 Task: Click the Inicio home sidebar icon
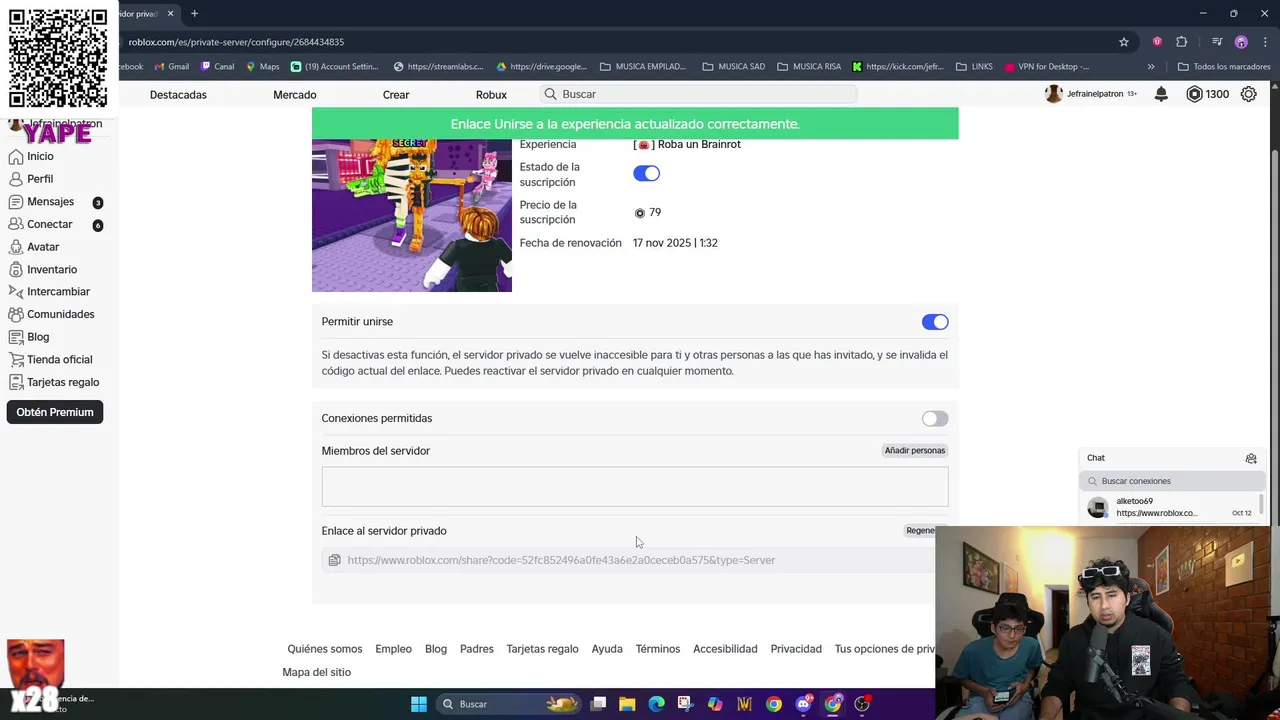[16, 157]
